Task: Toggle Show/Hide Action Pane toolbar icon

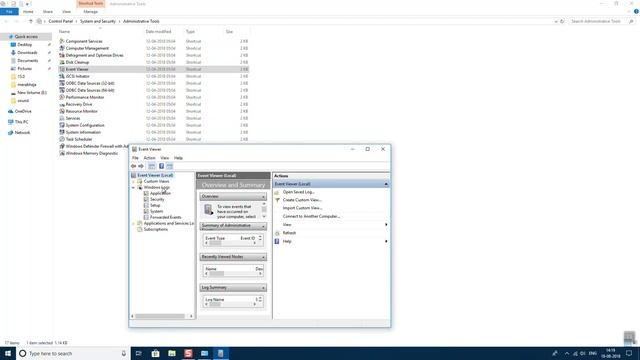Action: click(169, 166)
